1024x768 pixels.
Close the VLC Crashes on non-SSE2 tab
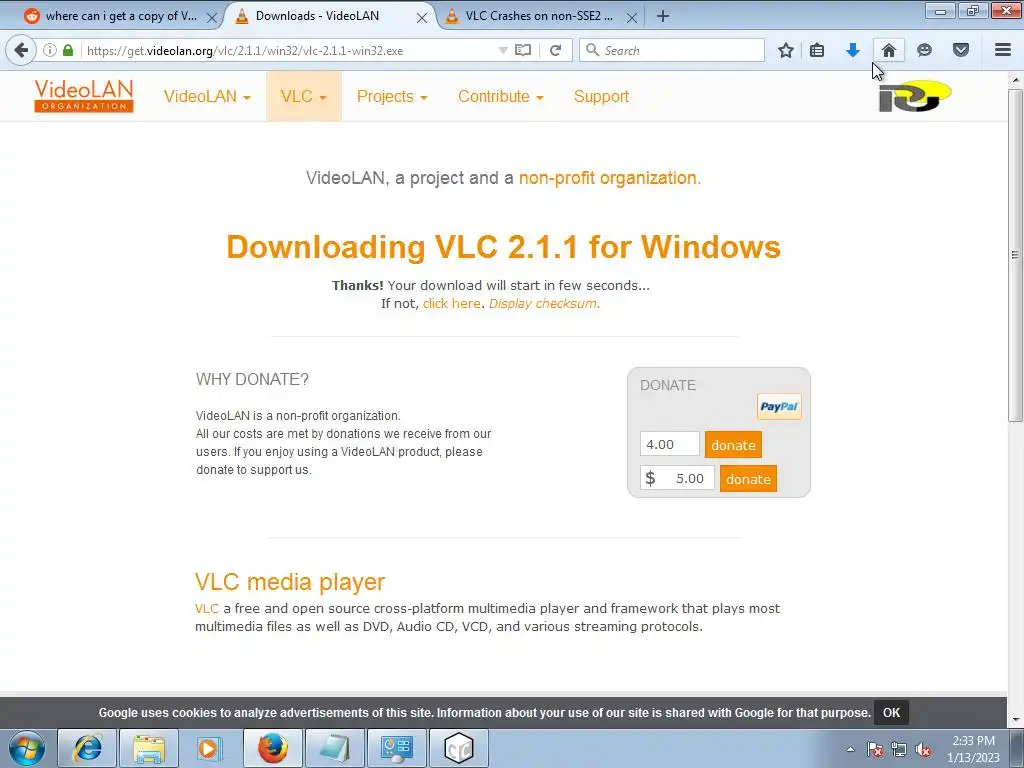[632, 18]
